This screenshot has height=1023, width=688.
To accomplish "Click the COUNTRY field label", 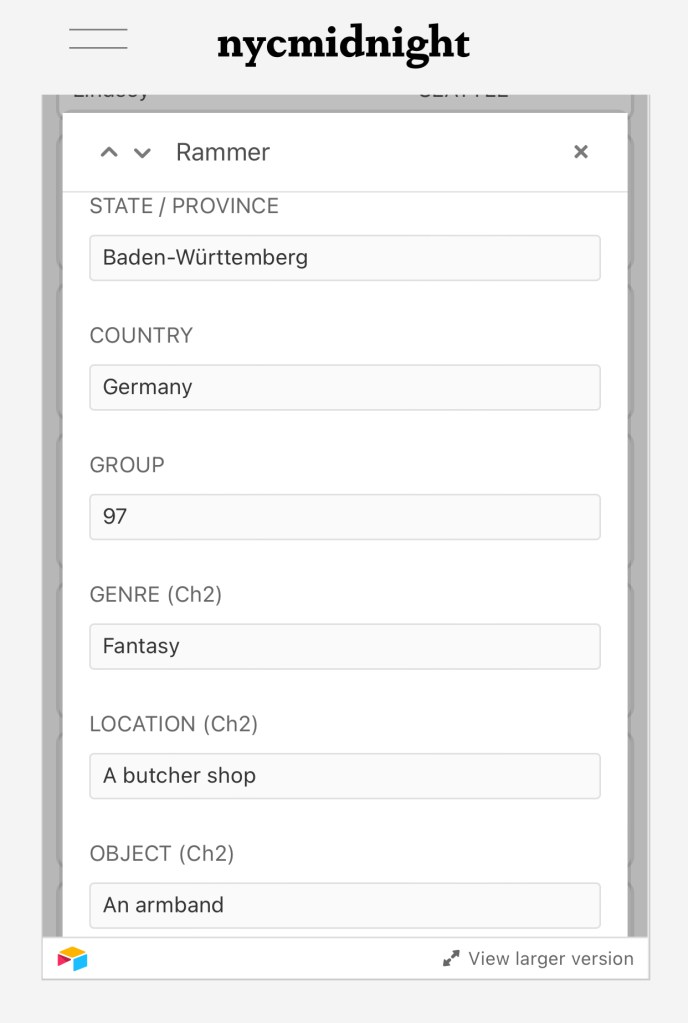I will pyautogui.click(x=141, y=336).
